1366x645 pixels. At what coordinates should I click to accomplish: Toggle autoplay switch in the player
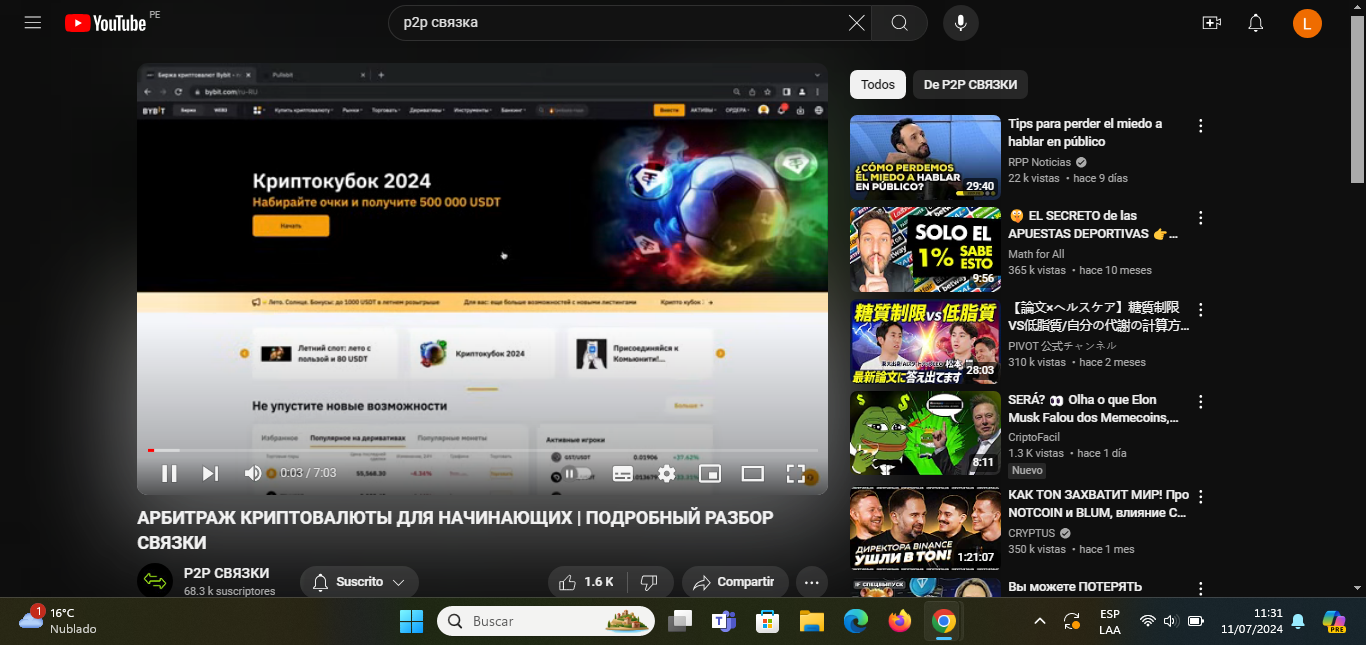(x=578, y=473)
